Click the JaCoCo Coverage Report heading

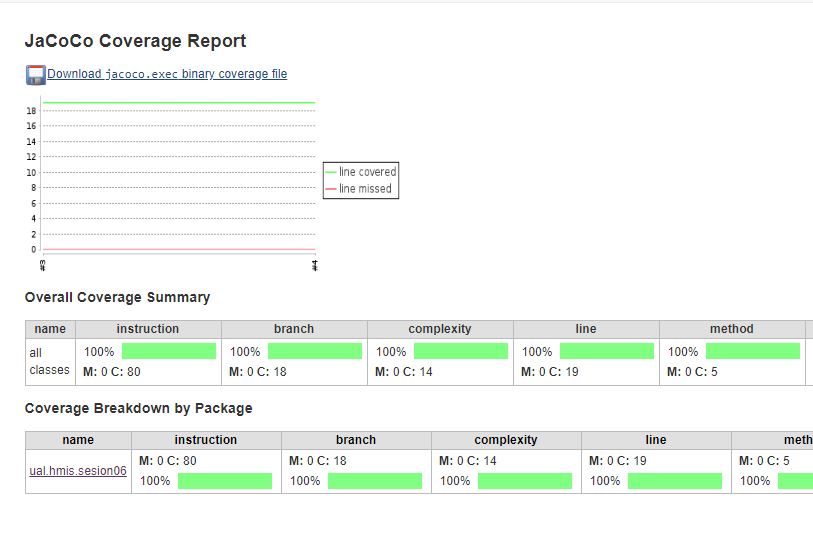135,41
